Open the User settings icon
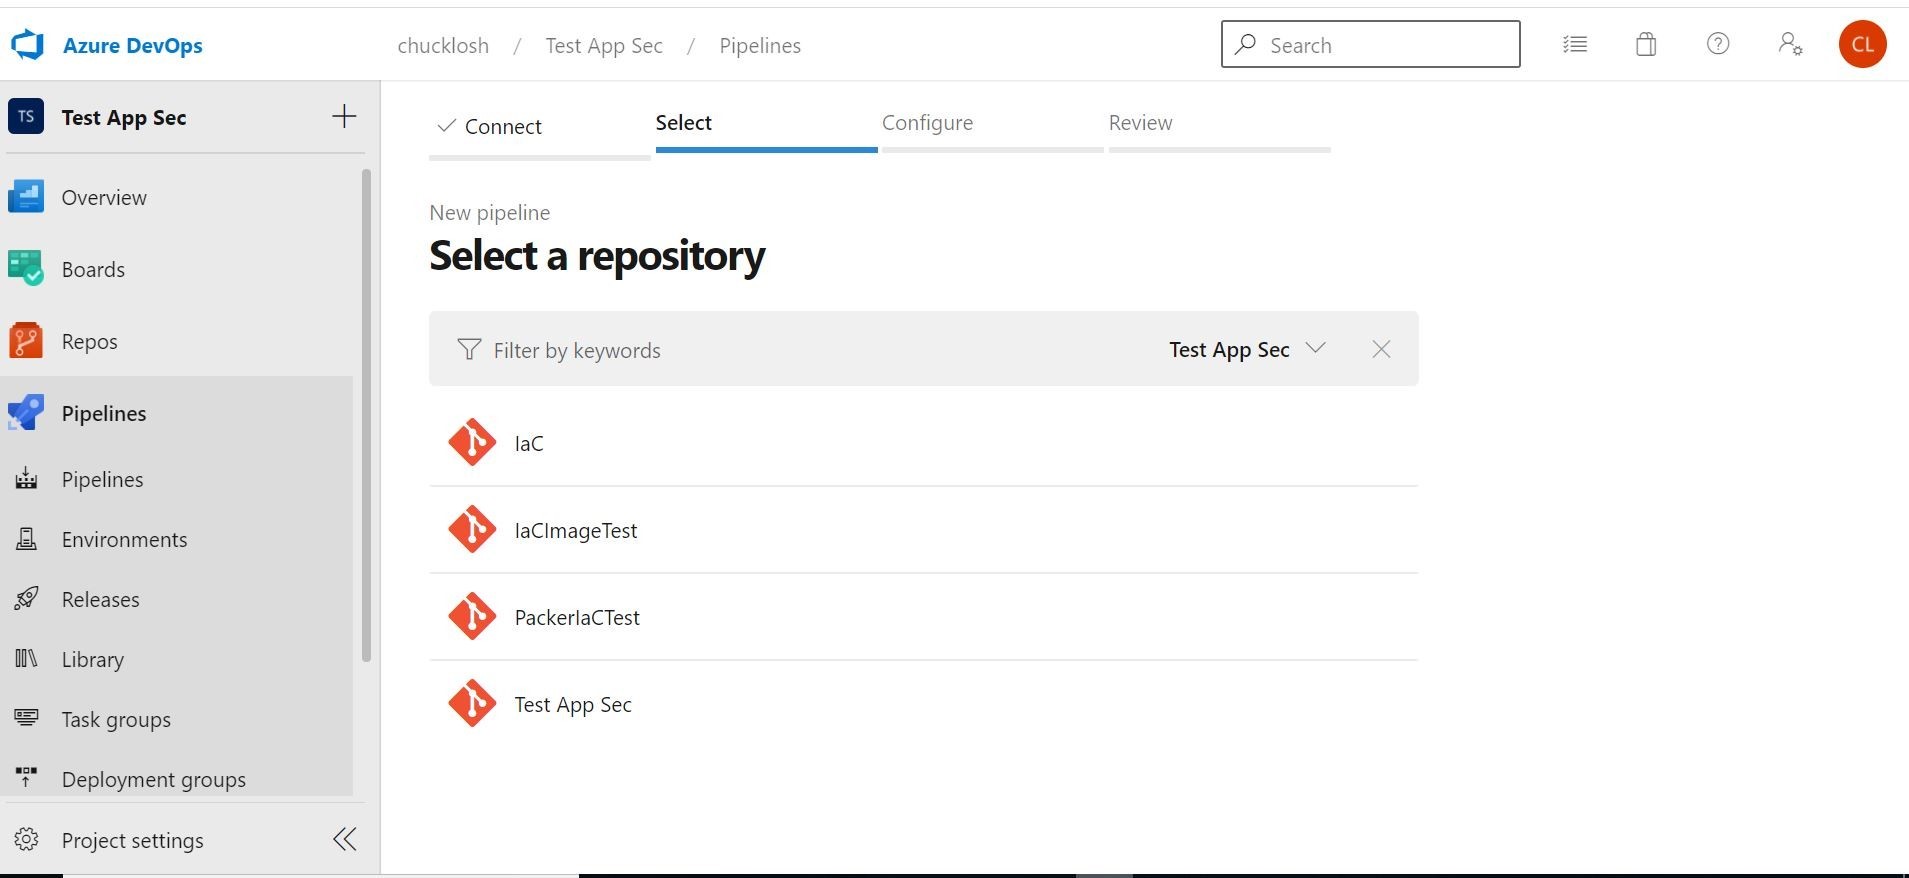 [1790, 44]
